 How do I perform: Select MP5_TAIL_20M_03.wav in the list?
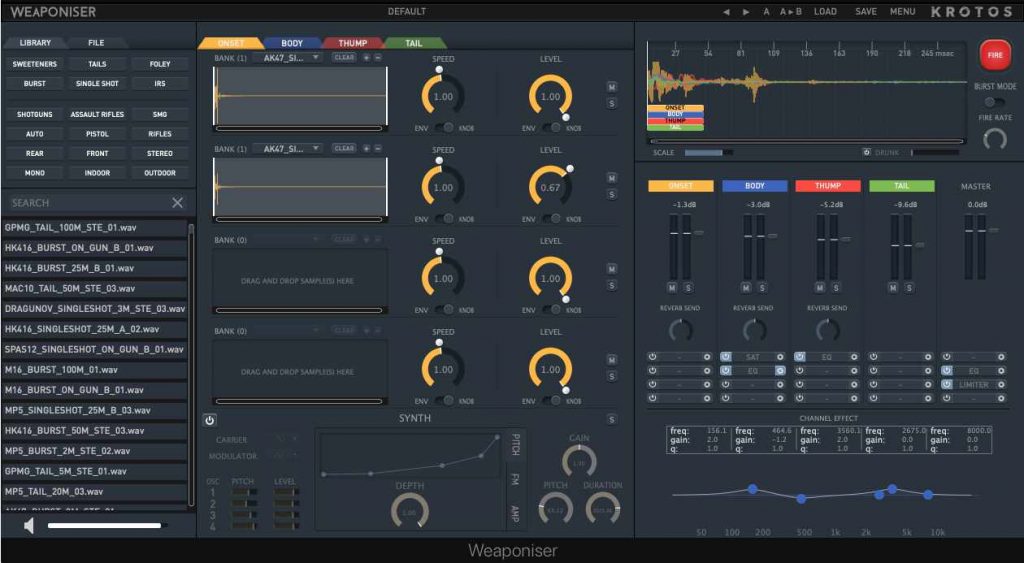tap(95, 492)
